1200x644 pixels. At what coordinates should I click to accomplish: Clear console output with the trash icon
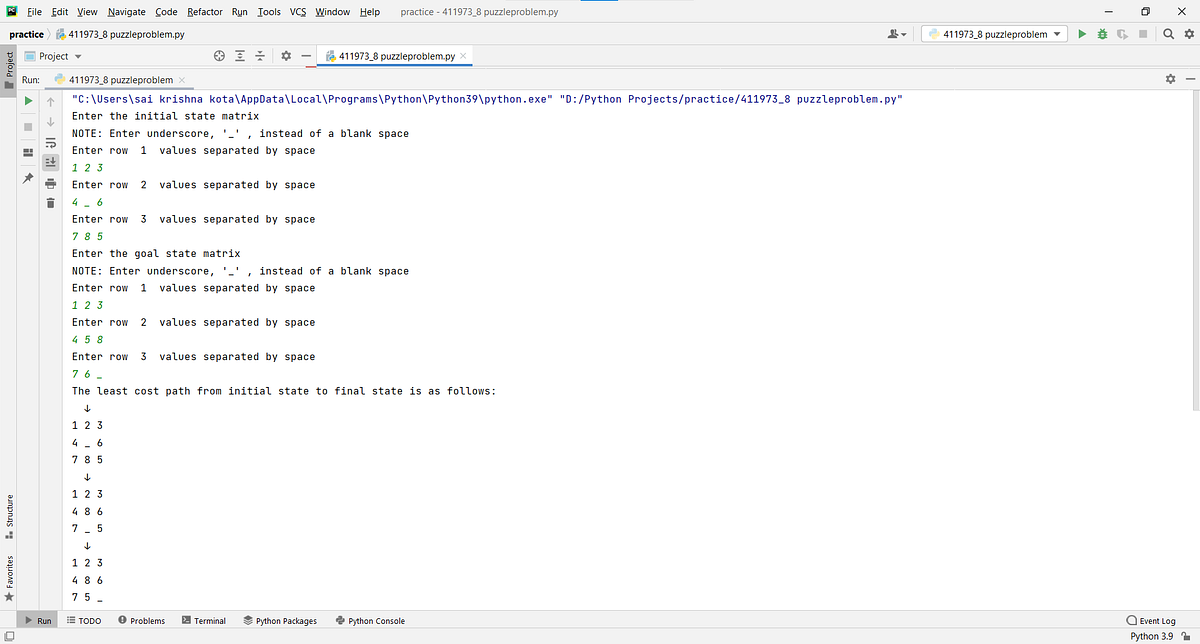tap(51, 204)
